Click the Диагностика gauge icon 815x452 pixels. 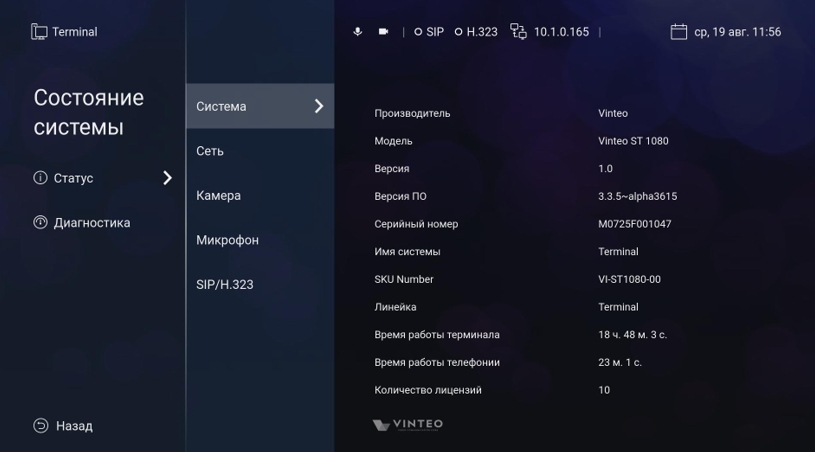tap(40, 222)
